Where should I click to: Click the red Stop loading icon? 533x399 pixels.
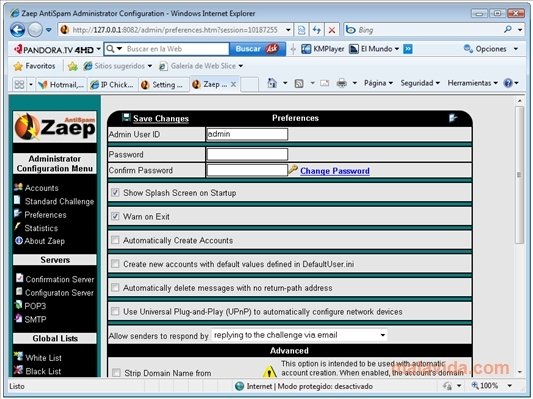click(x=332, y=30)
